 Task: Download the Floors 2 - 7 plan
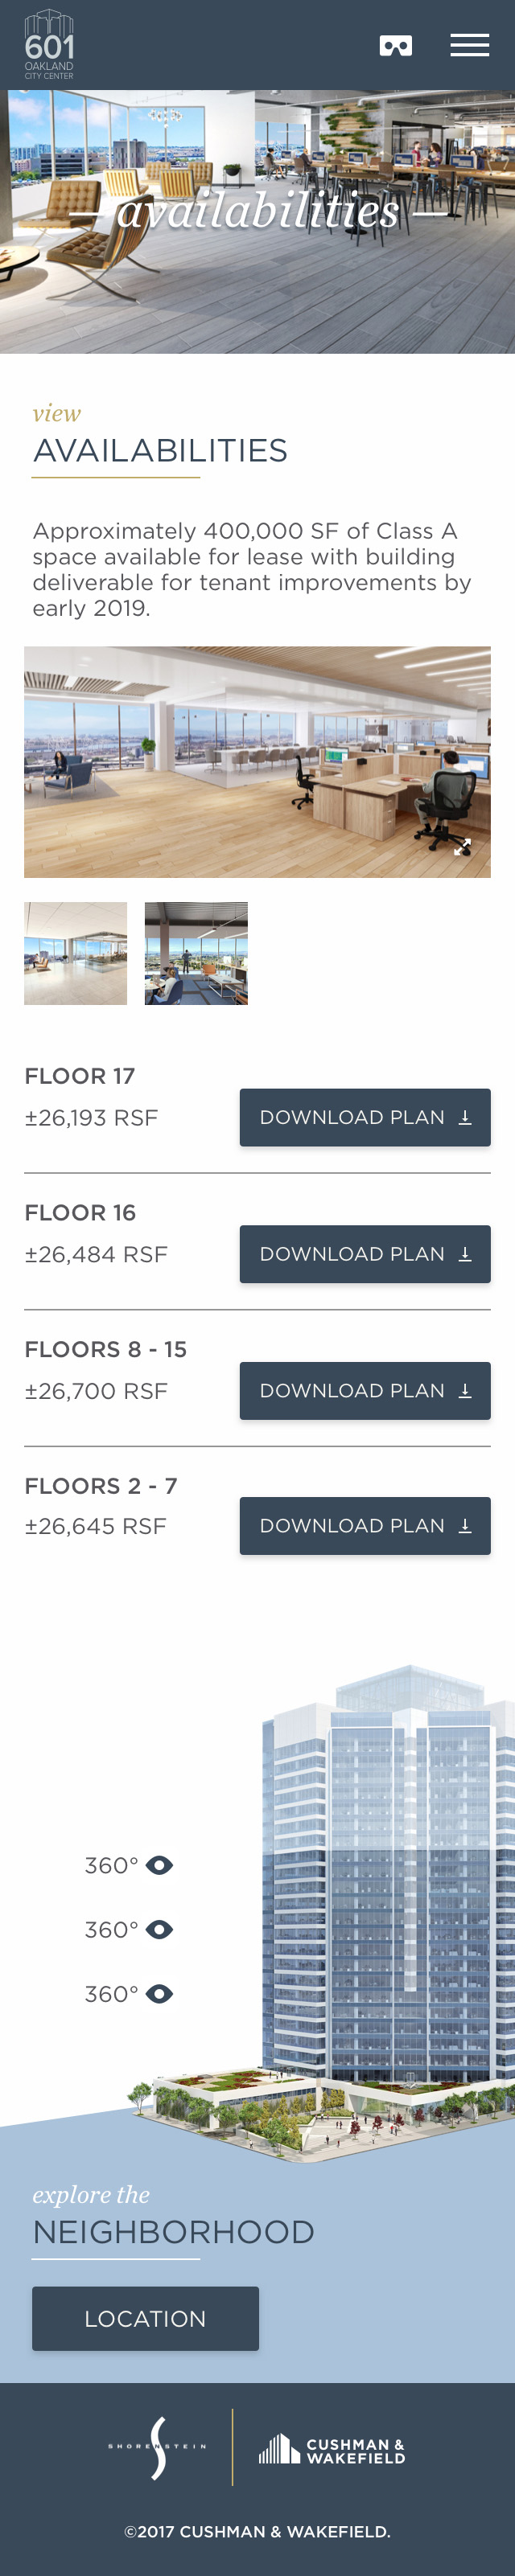point(365,1525)
